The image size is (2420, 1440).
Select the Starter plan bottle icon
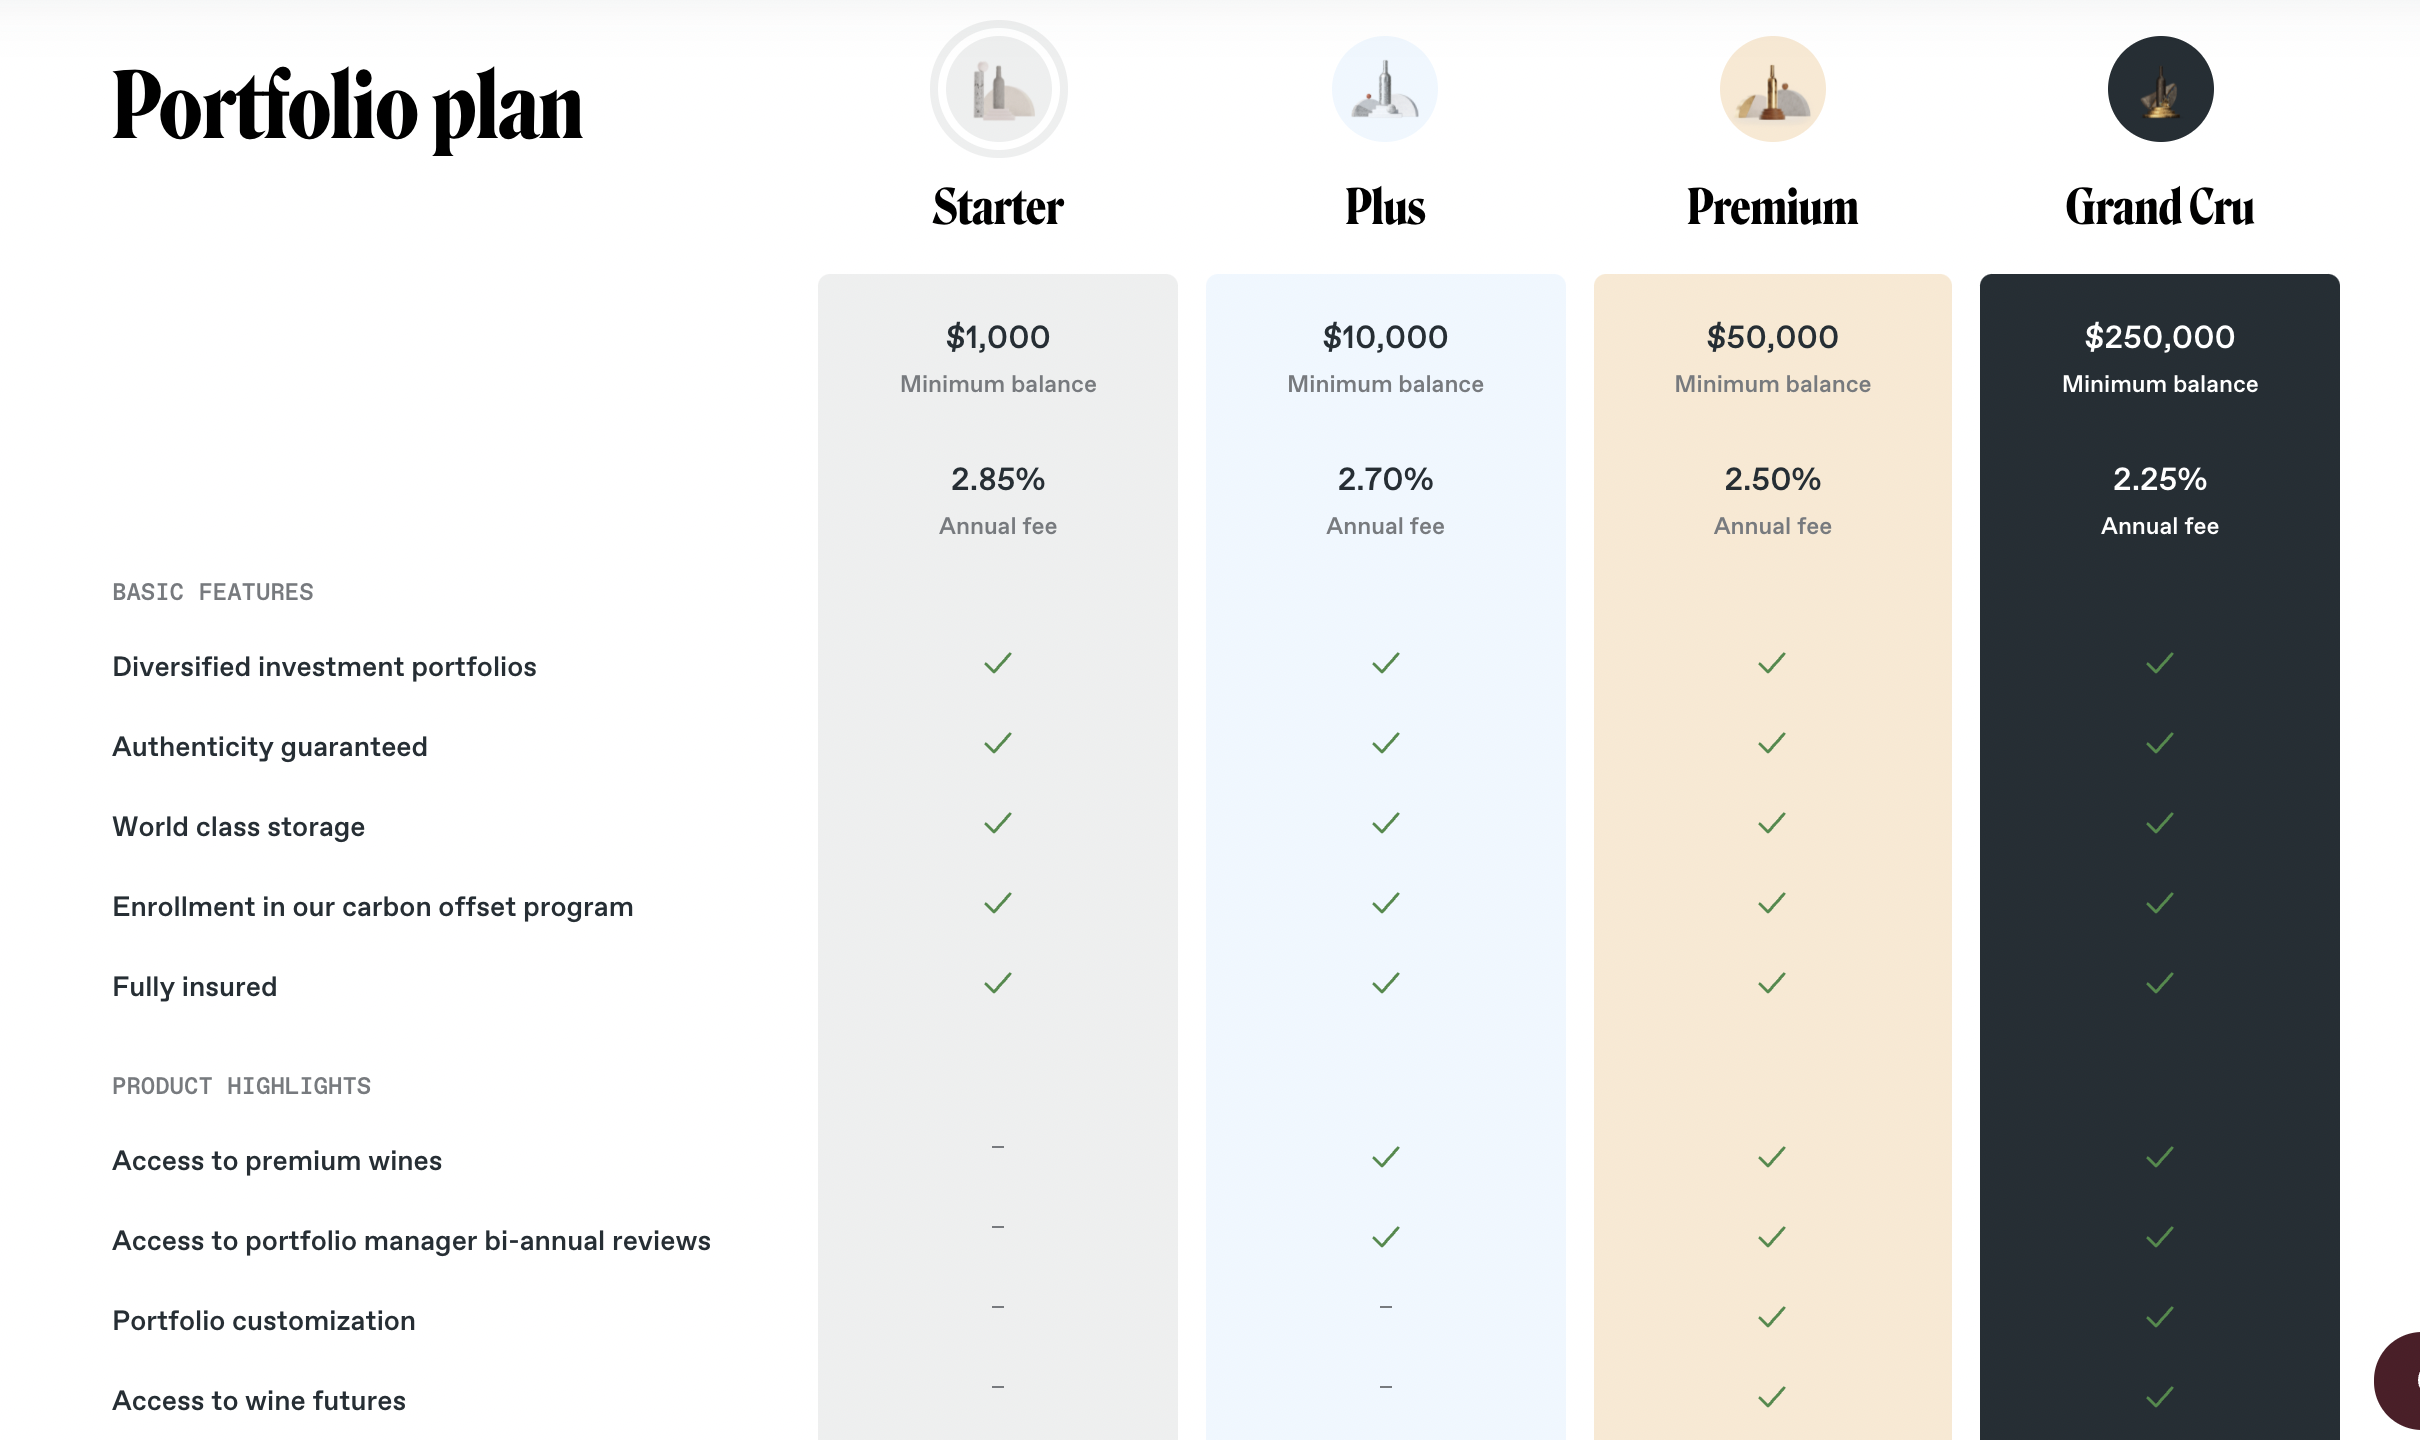(998, 89)
